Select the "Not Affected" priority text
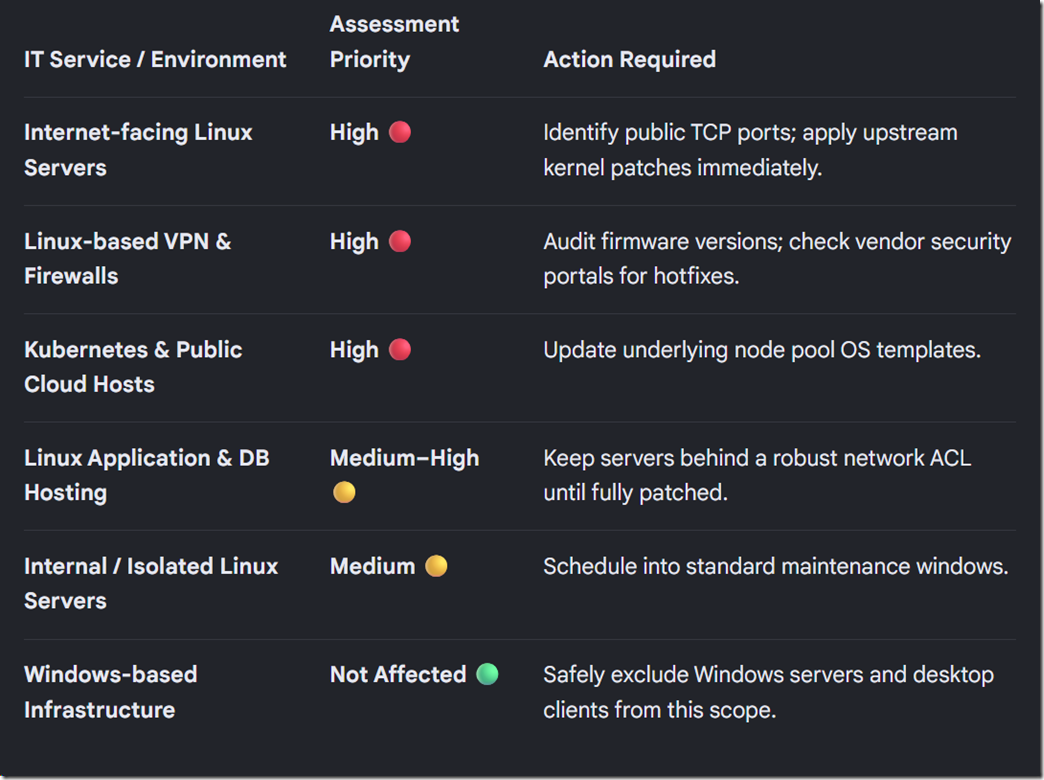The image size is (1044, 780). coord(398,675)
